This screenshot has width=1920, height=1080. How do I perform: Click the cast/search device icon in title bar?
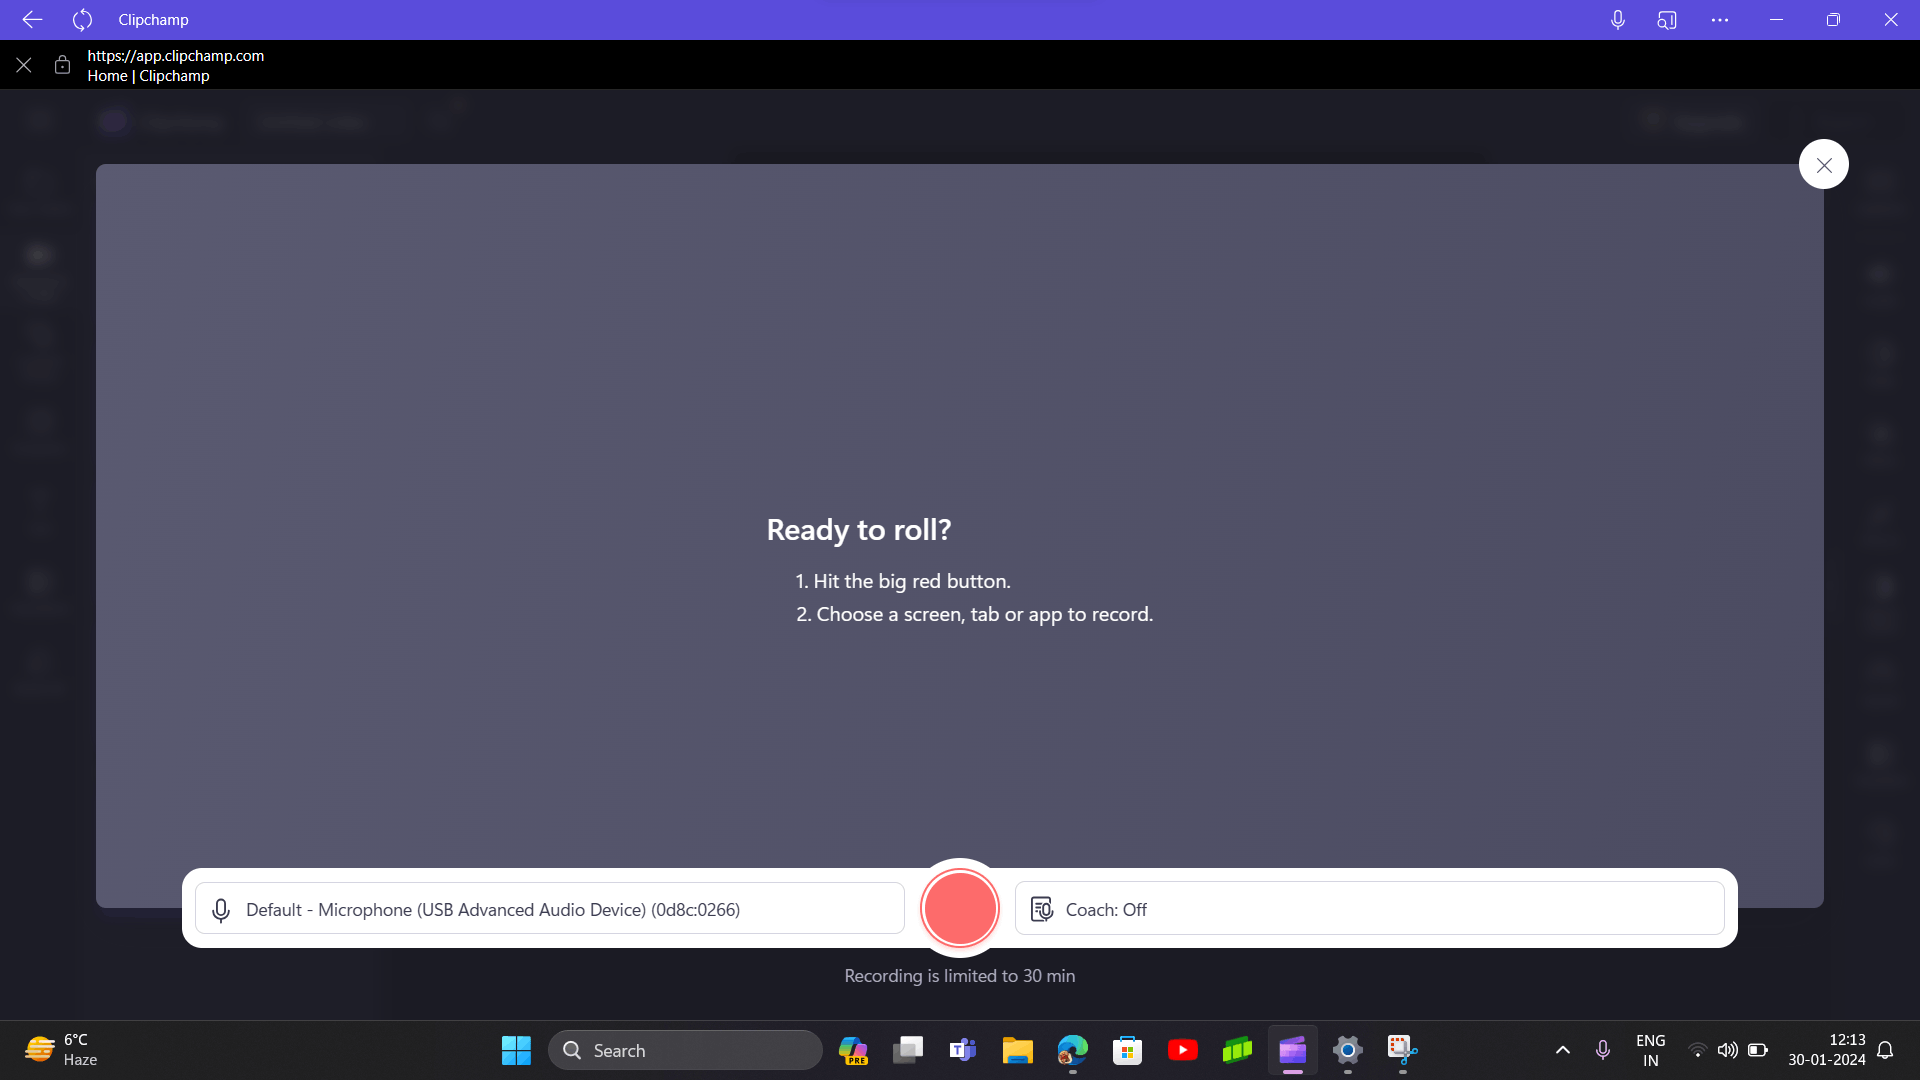click(1666, 19)
